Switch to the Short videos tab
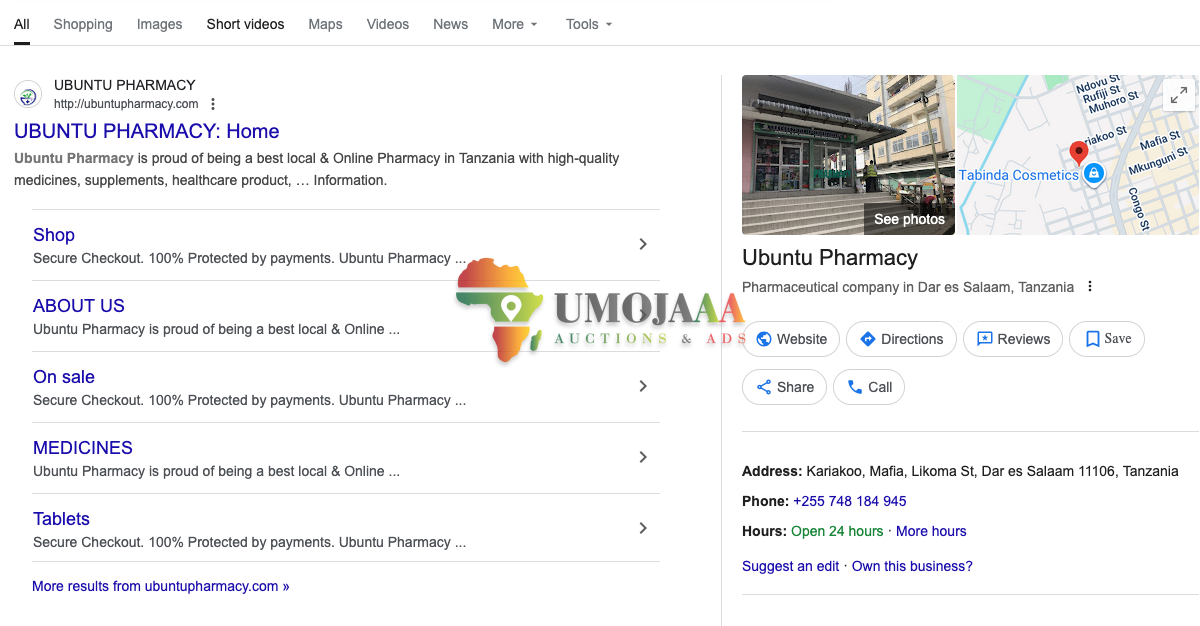This screenshot has height=626, width=1200. [246, 24]
